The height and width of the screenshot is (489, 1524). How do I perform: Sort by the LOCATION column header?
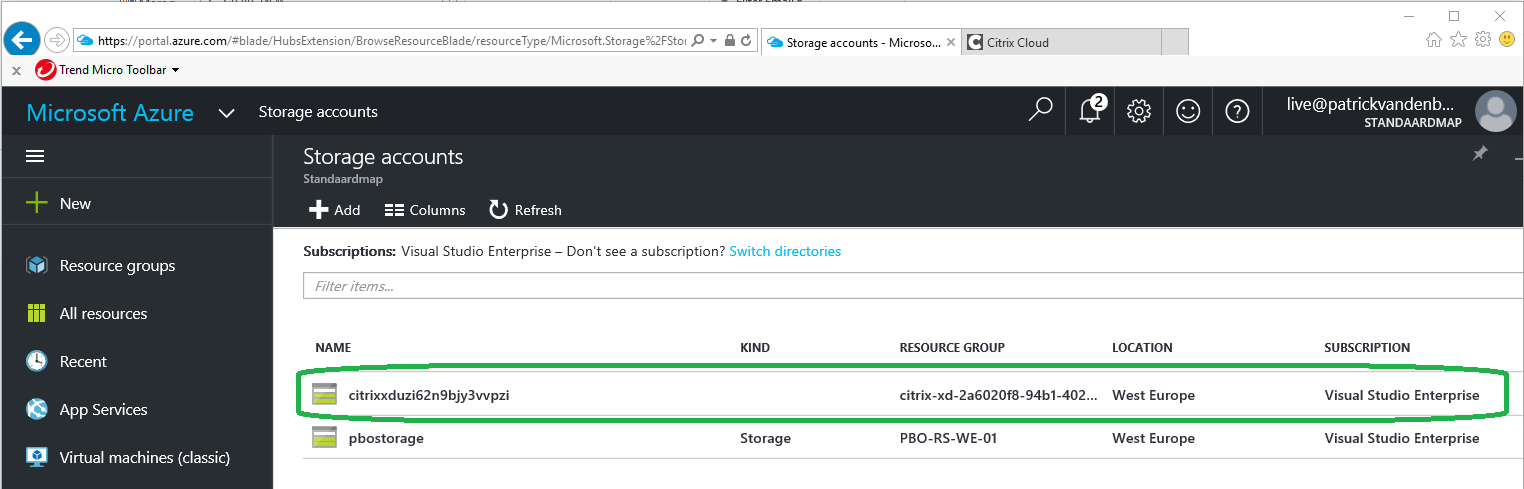[x=1142, y=348]
